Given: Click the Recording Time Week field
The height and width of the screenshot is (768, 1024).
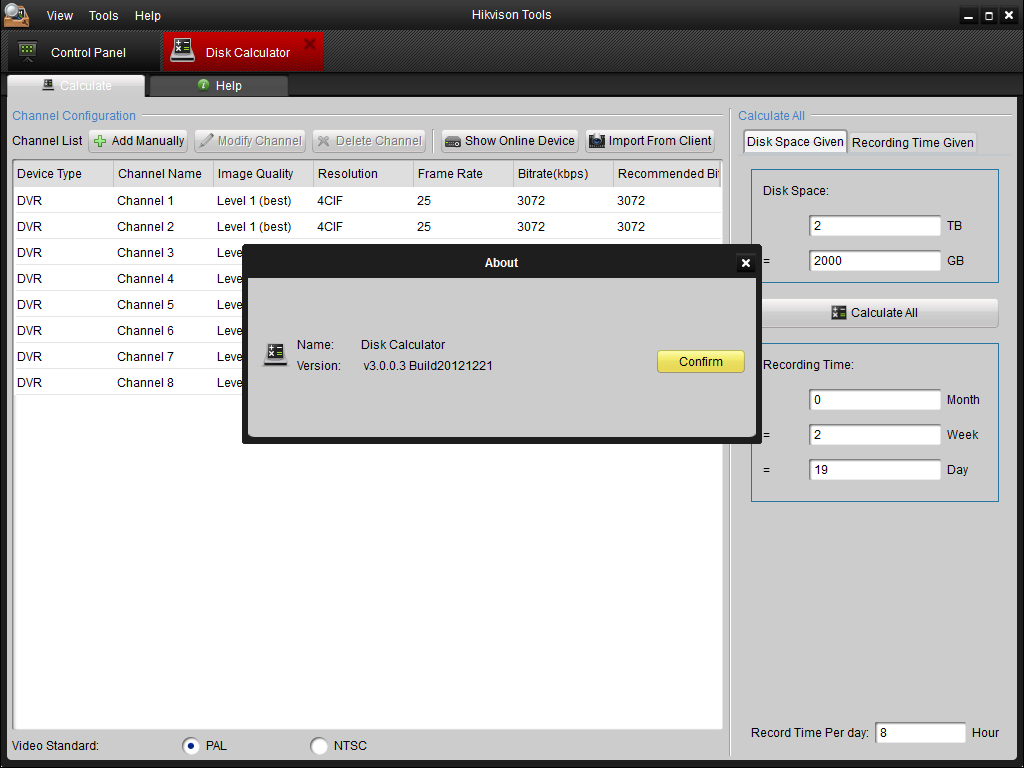Looking at the screenshot, I should [x=874, y=435].
